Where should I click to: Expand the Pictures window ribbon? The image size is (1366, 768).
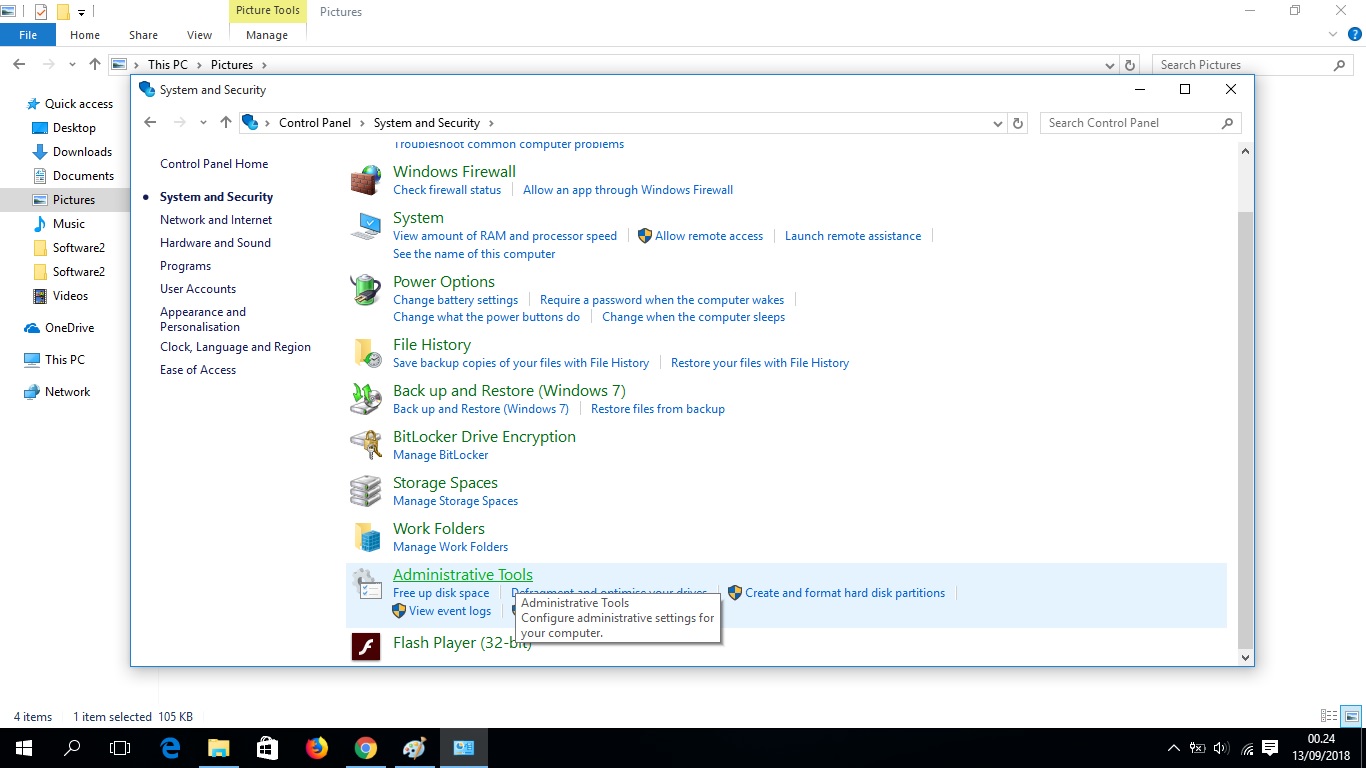(x=1332, y=34)
